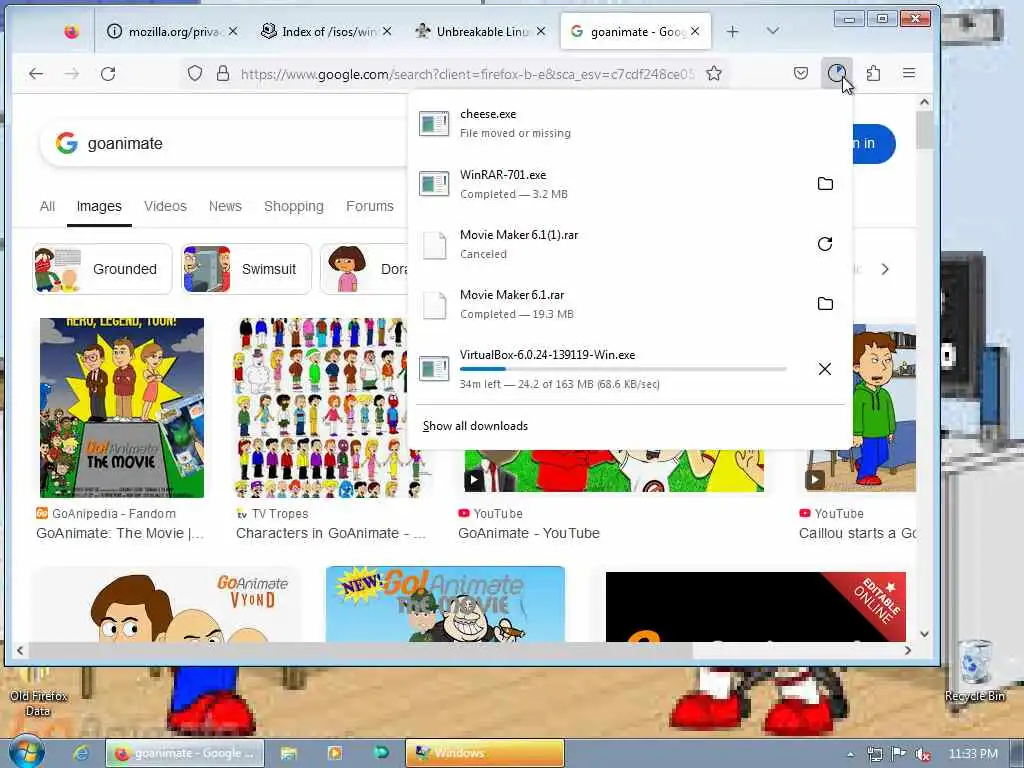Cancel the VirtualBox download
Image resolution: width=1024 pixels, height=768 pixels.
click(825, 369)
